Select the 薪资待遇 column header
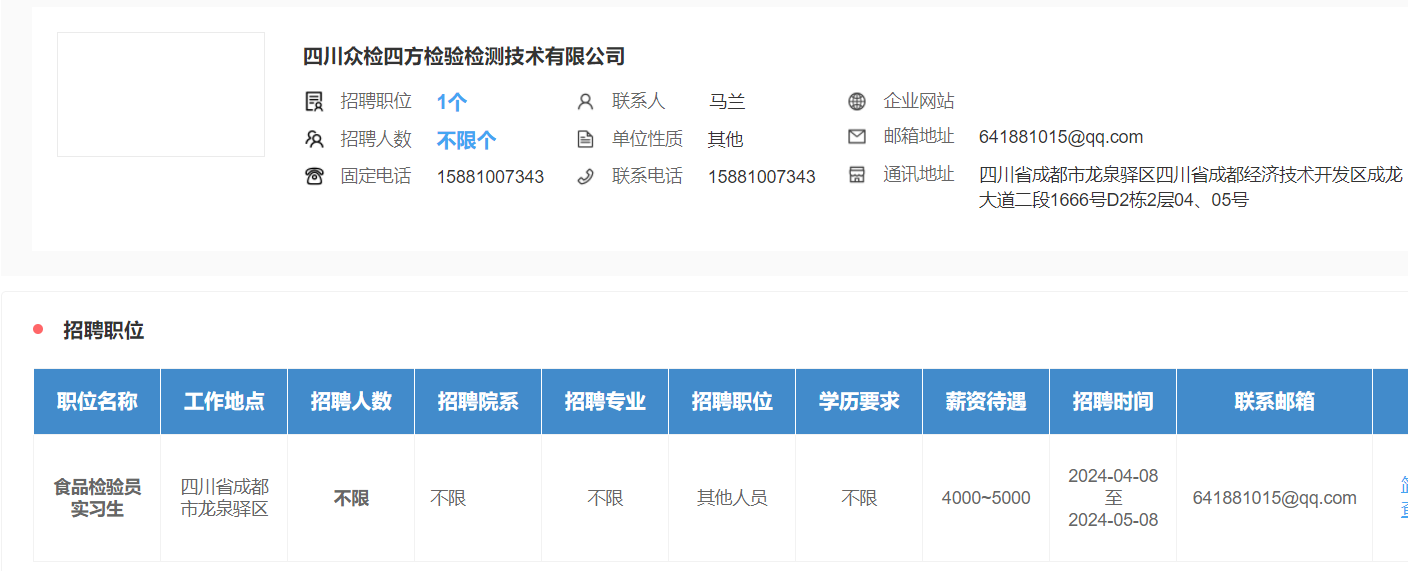 985,401
